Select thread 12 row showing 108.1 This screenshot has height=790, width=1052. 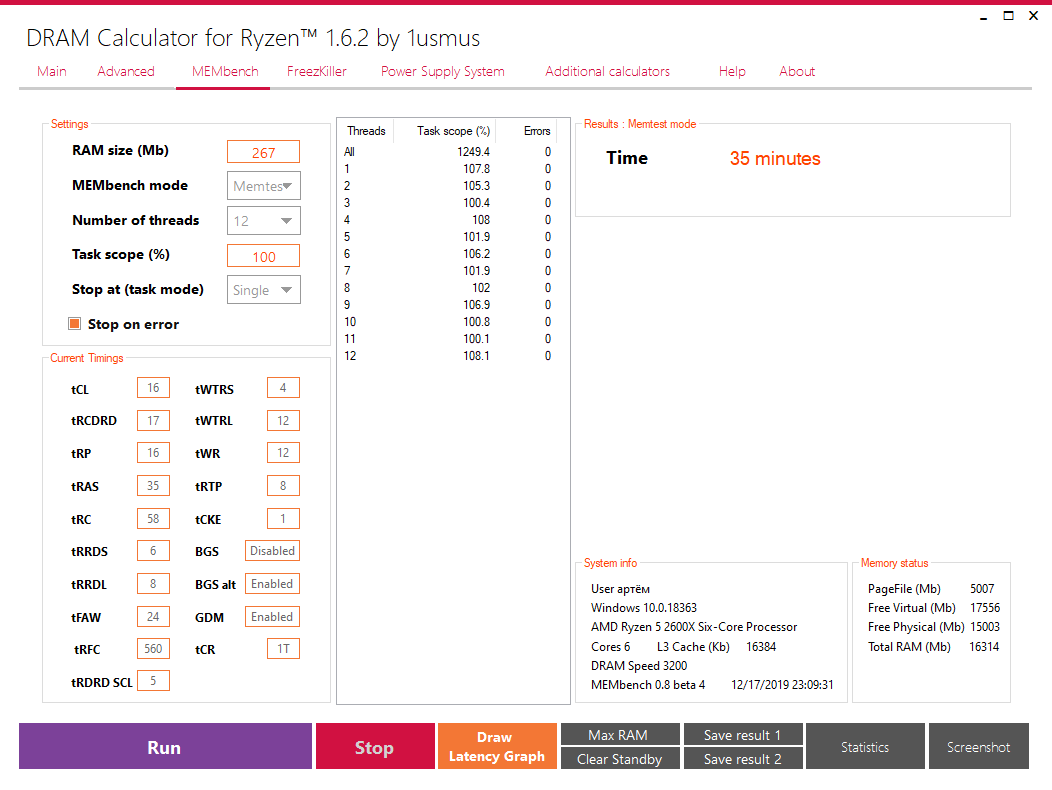point(449,356)
